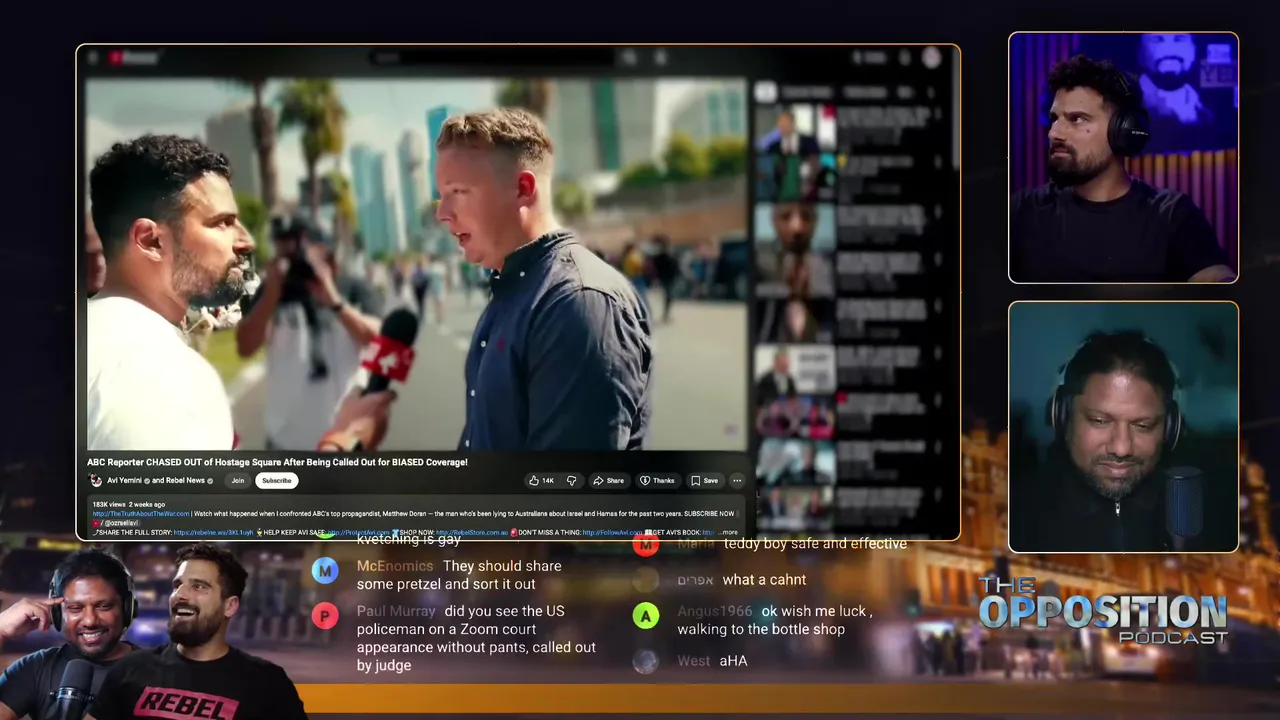Image resolution: width=1280 pixels, height=720 pixels.
Task: Click the '183K views 2 weeks ago' text
Action: click(129, 505)
